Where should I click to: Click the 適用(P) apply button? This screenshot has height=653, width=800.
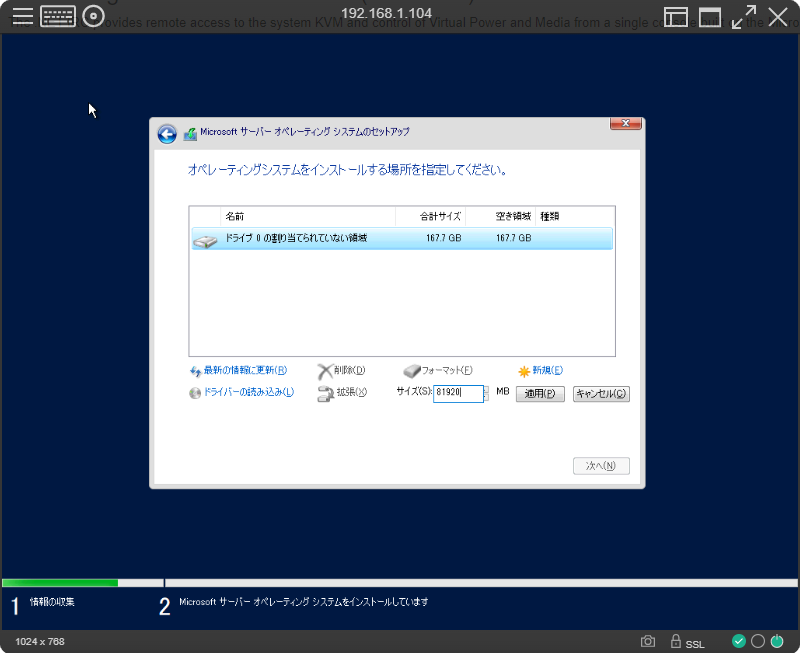point(540,394)
